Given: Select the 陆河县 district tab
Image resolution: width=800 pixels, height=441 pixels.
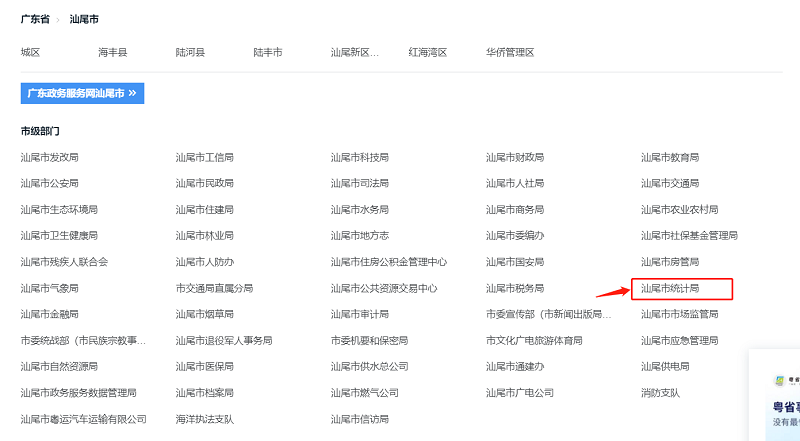Looking at the screenshot, I should point(190,52).
